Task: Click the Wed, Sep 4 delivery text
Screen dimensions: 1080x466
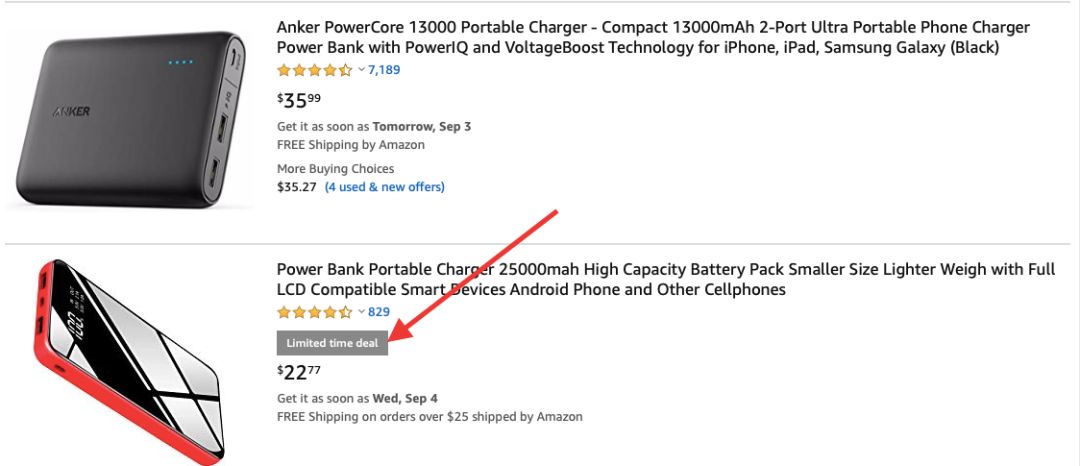Action: pos(405,399)
